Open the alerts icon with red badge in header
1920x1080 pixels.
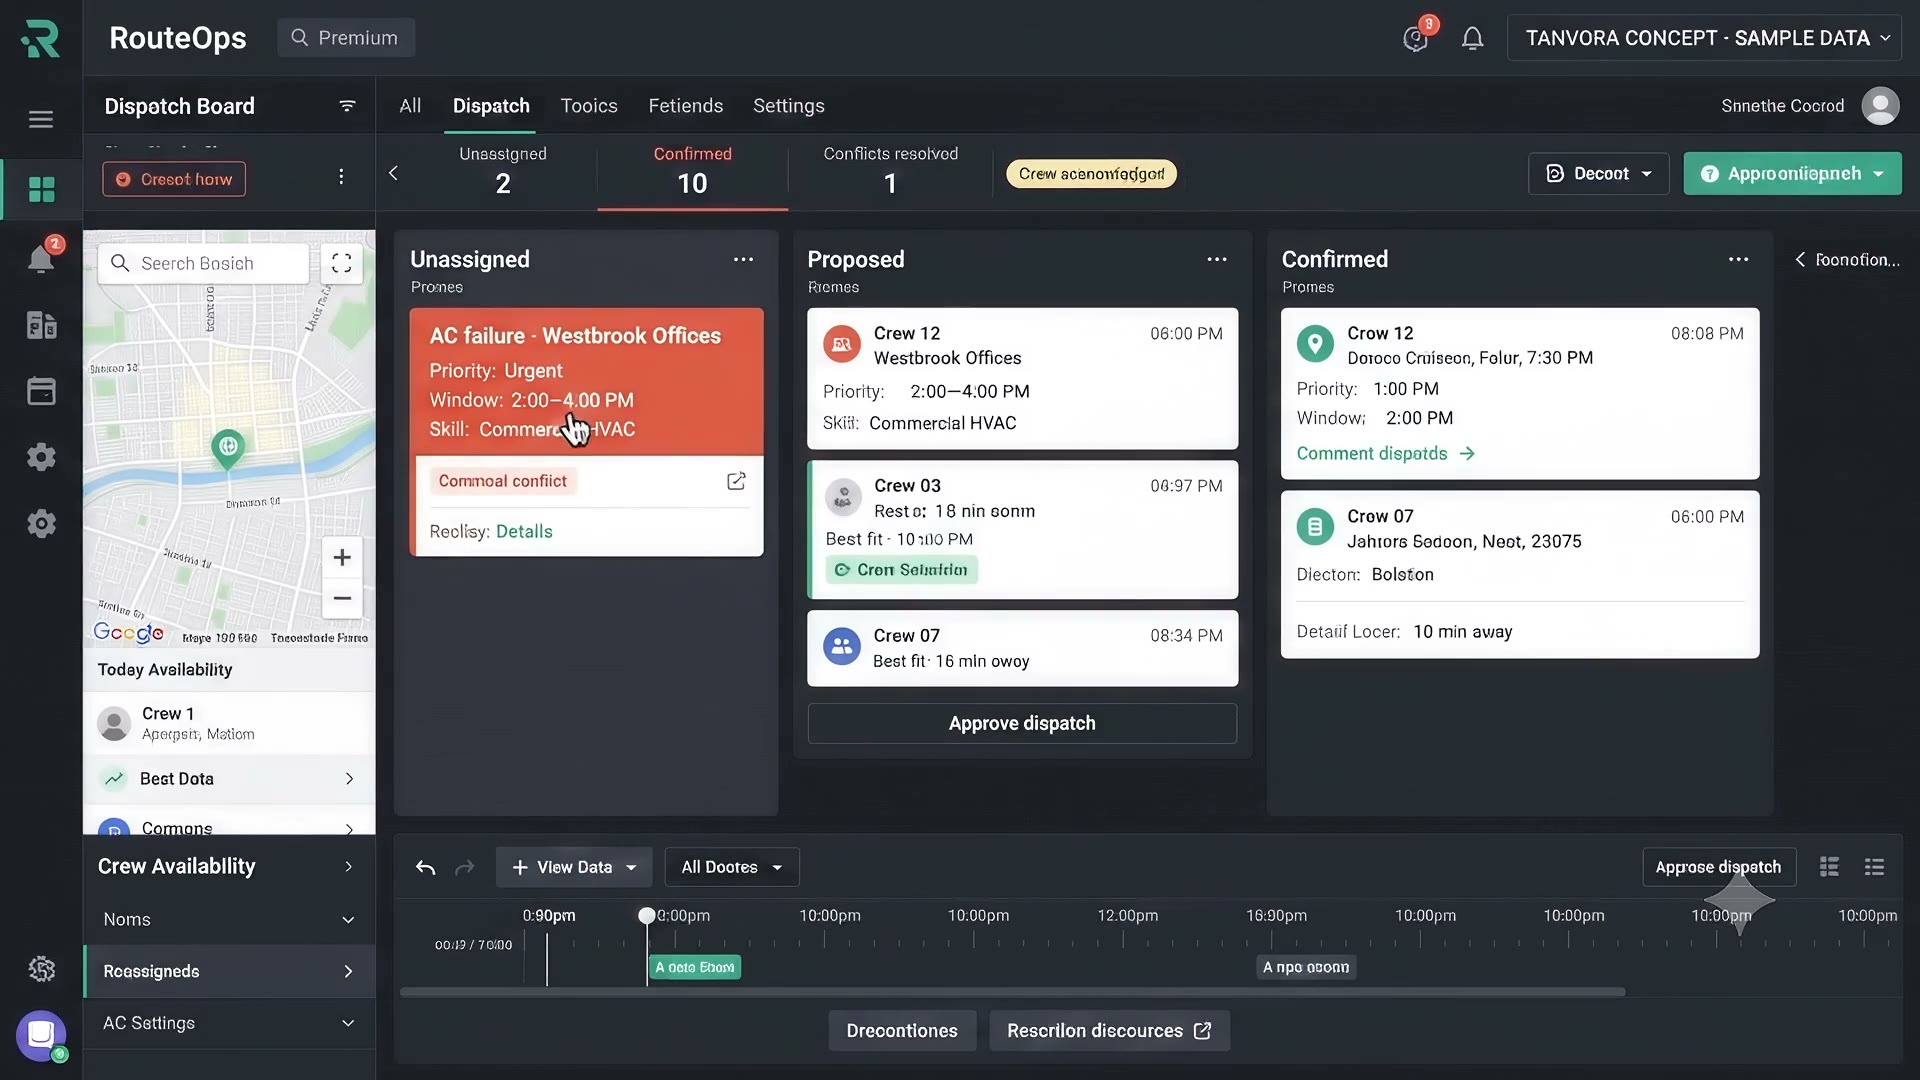(x=1417, y=37)
